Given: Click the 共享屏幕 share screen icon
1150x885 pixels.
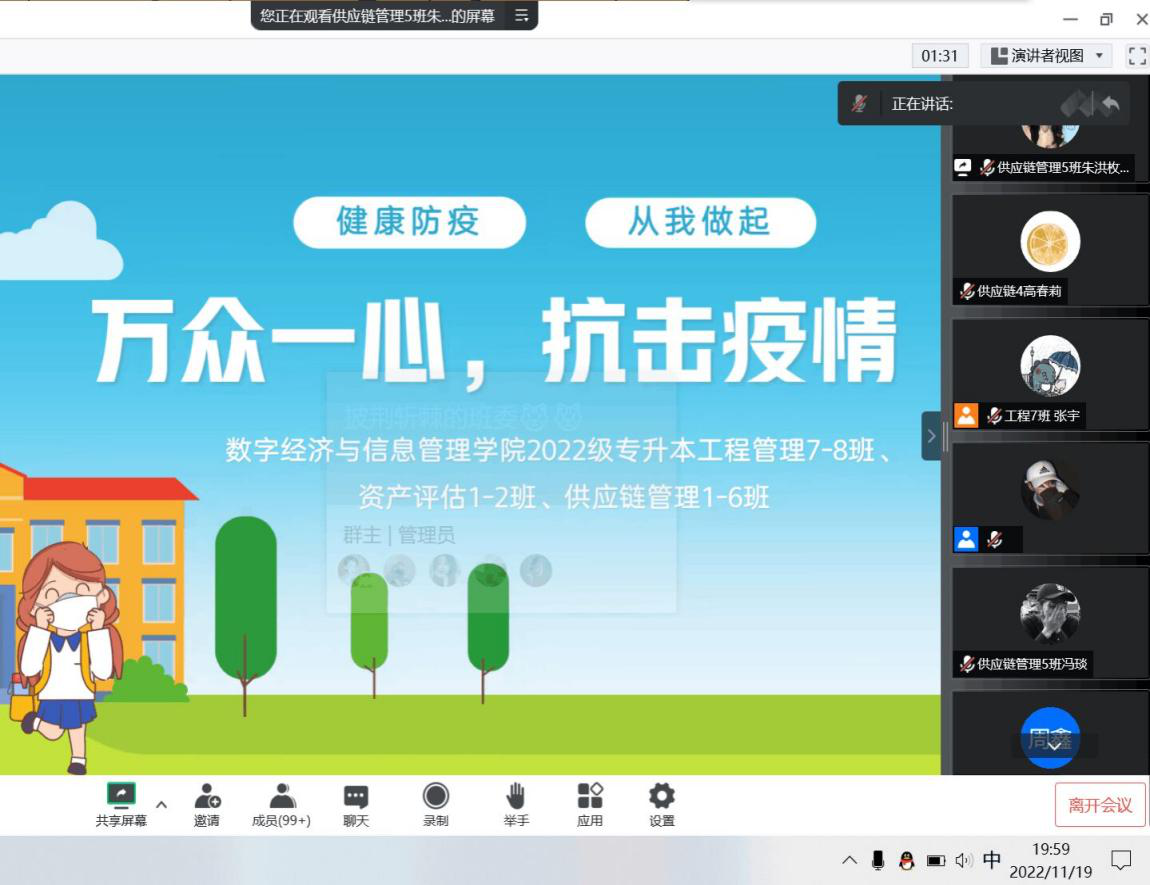Looking at the screenshot, I should pyautogui.click(x=121, y=796).
